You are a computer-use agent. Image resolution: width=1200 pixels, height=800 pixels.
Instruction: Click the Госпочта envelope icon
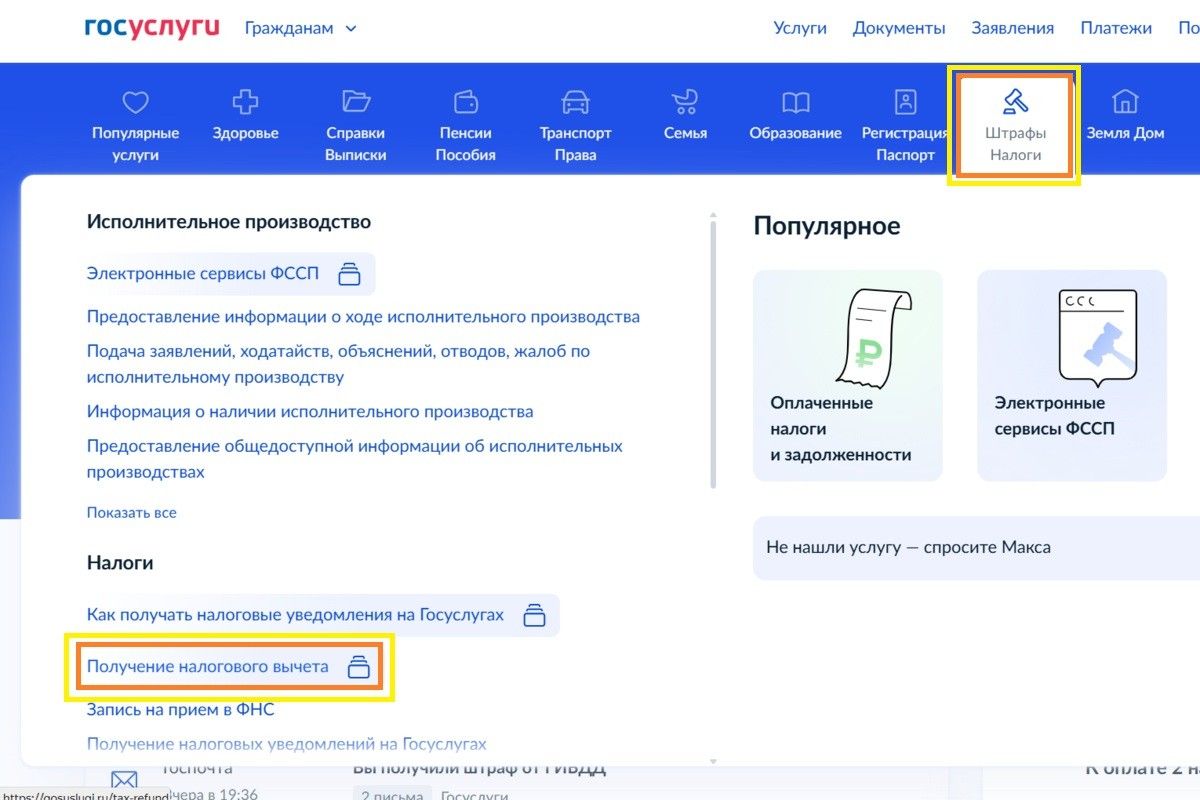pyautogui.click(x=124, y=780)
